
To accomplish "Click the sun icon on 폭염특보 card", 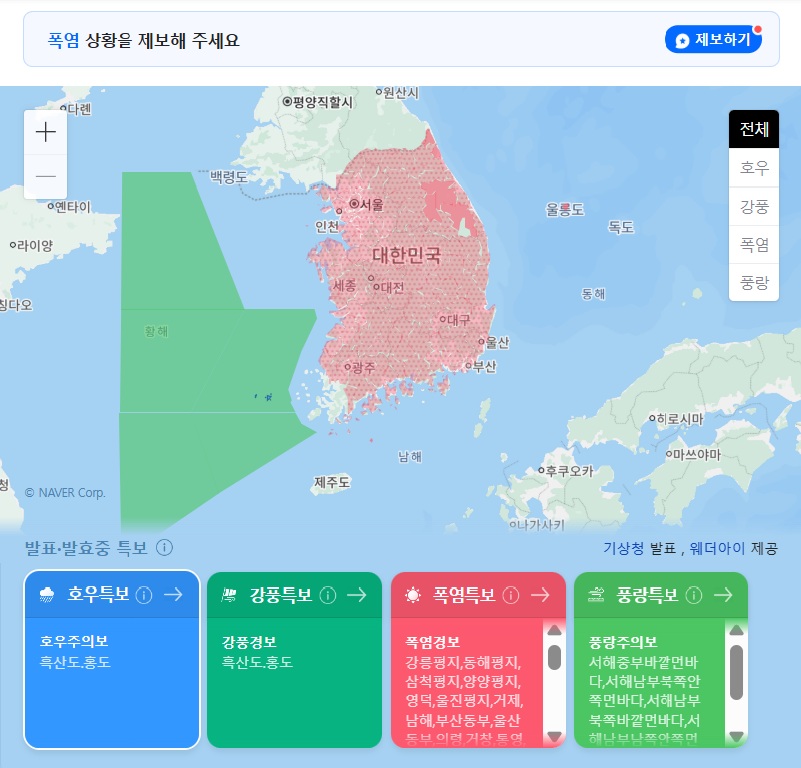I will 411,595.
